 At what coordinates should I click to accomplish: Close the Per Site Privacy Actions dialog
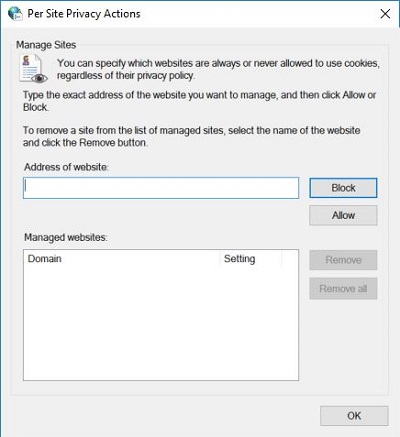(x=385, y=14)
